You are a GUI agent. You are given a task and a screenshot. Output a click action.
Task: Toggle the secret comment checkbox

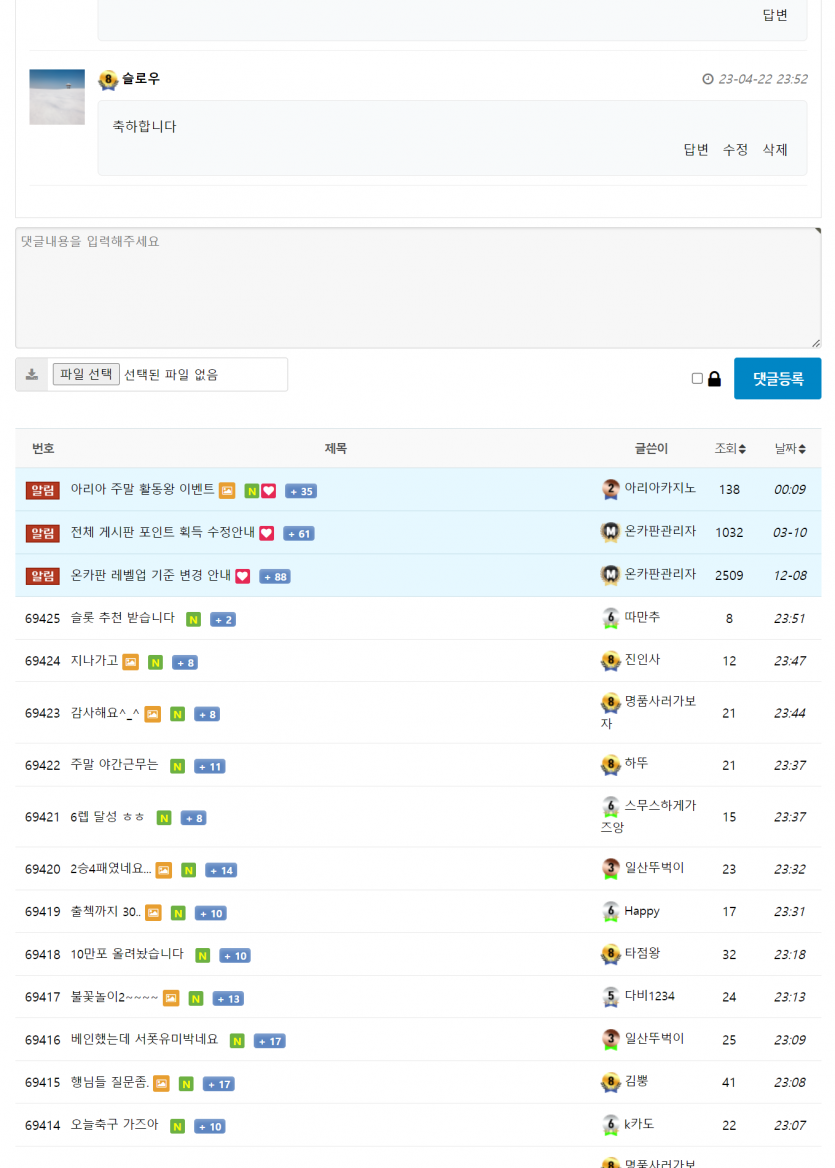click(697, 378)
